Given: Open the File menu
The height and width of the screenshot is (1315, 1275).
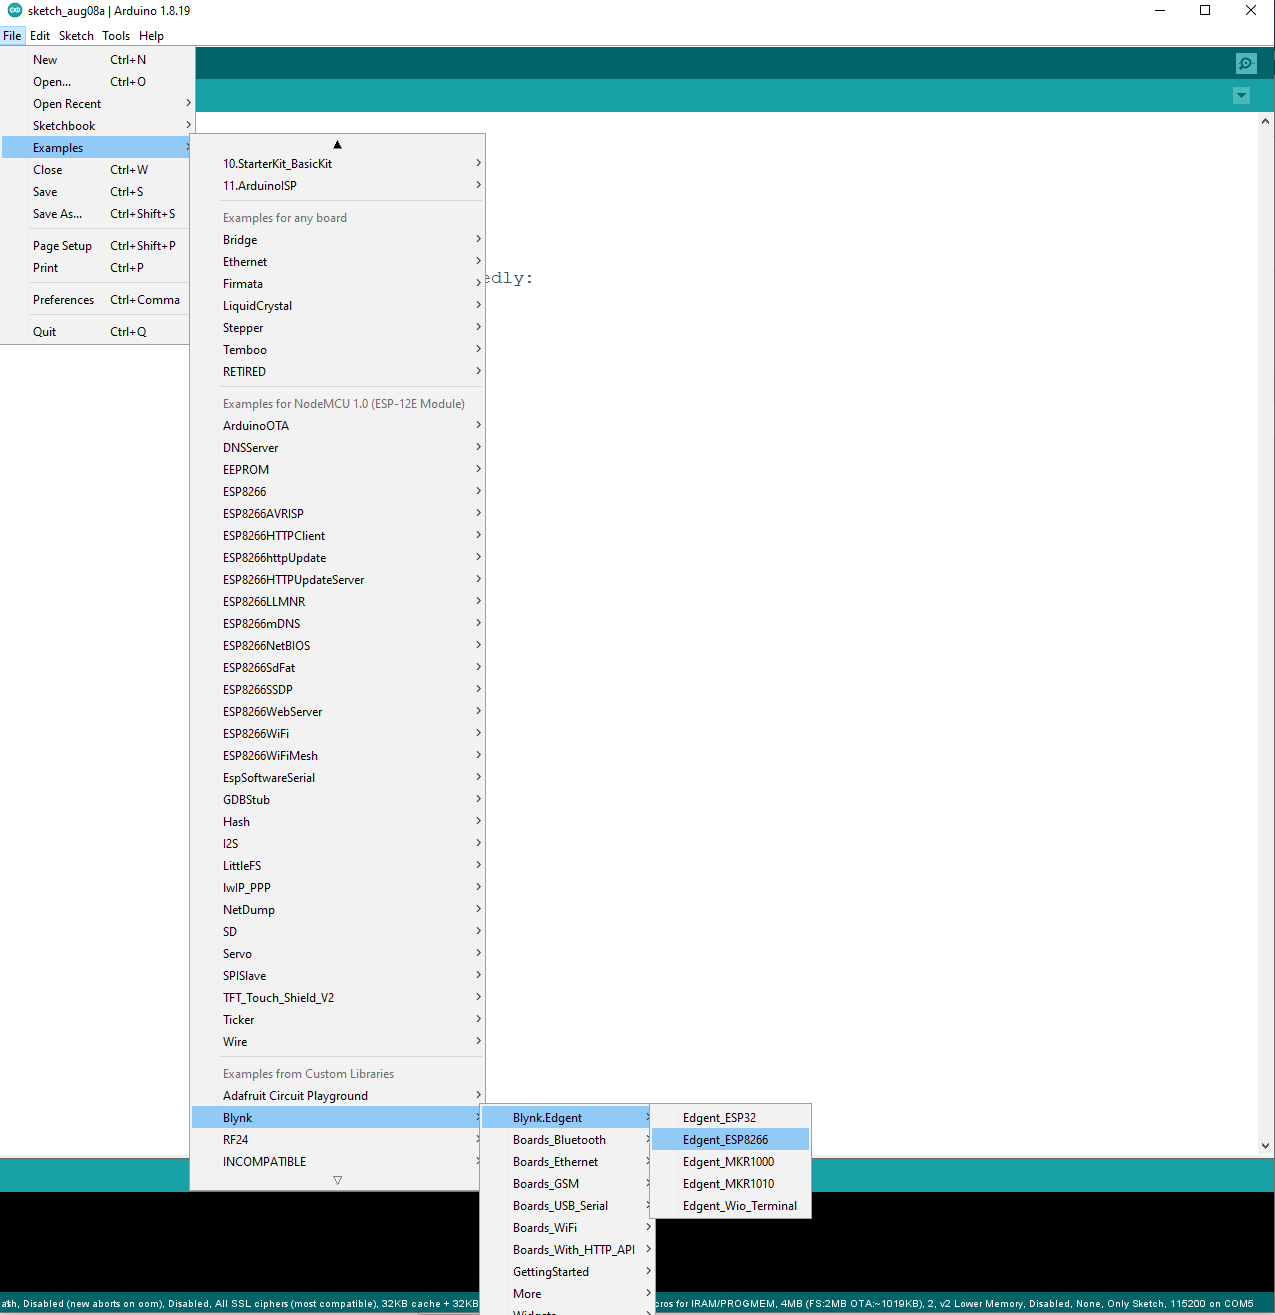Looking at the screenshot, I should (x=12, y=36).
